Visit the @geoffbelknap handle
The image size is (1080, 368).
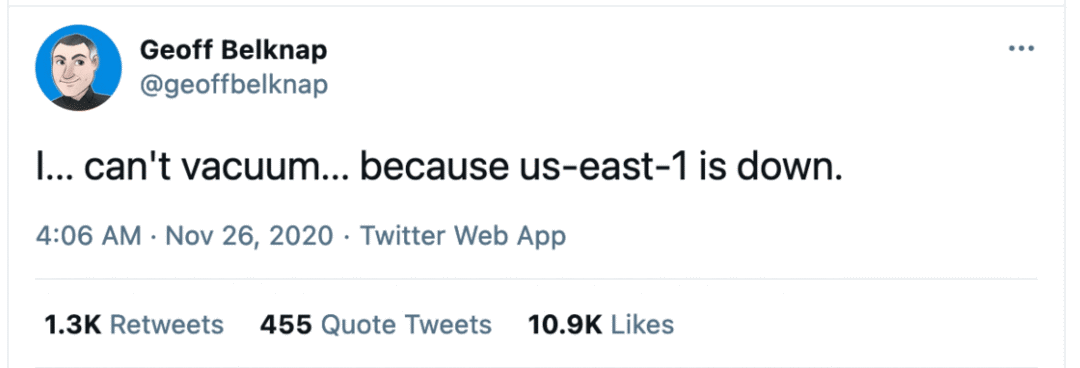233,85
